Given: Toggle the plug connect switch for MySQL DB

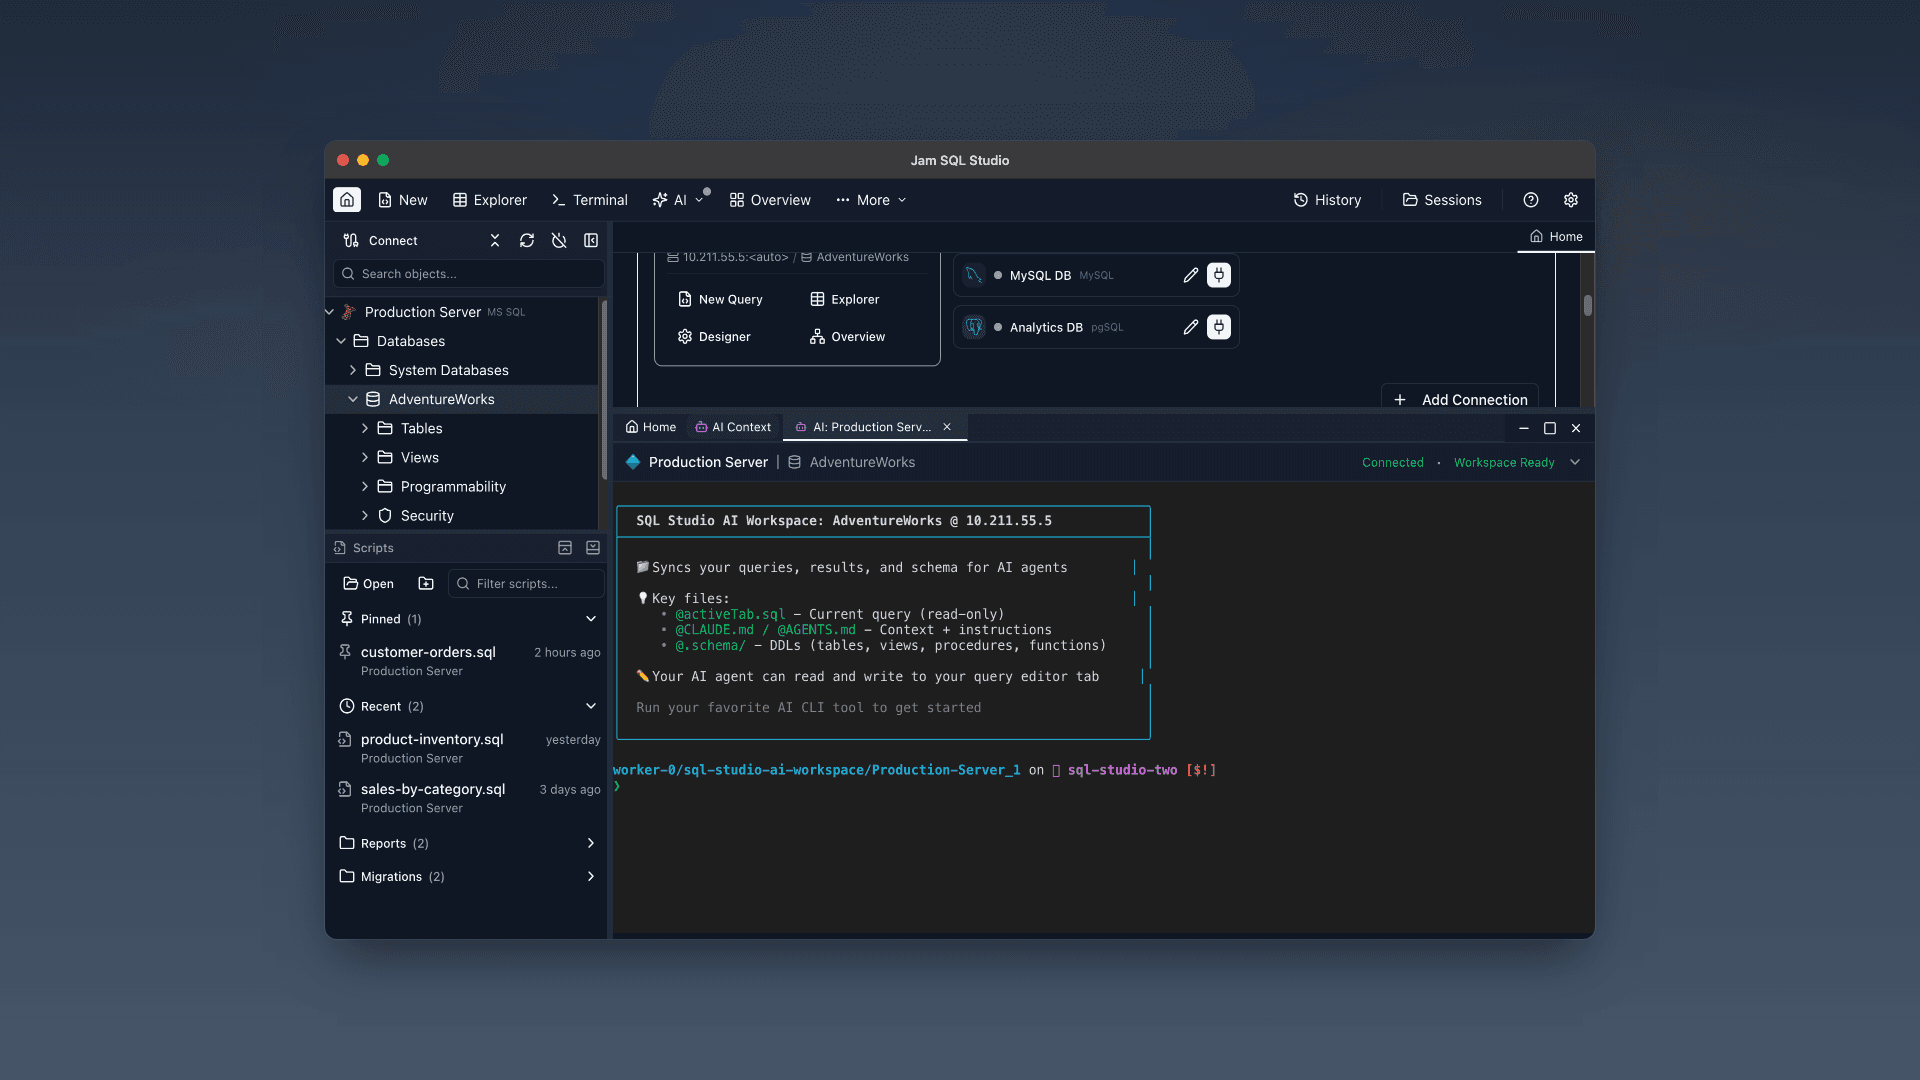Looking at the screenshot, I should point(1218,275).
